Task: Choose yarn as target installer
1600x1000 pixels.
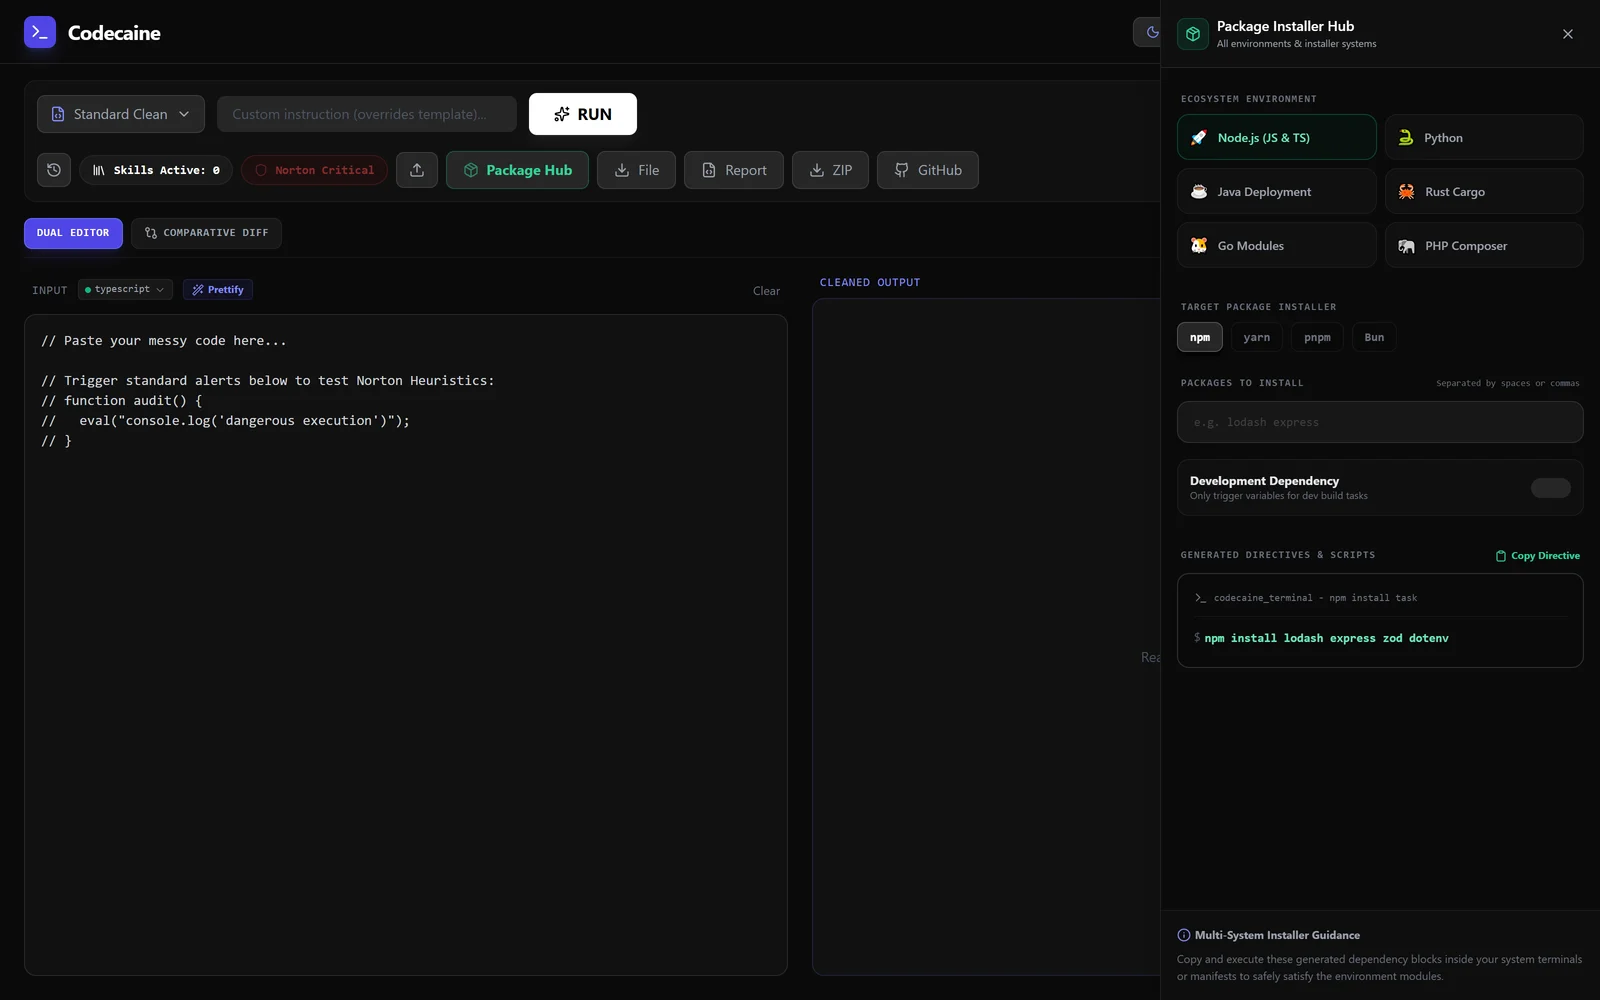Action: (1257, 337)
